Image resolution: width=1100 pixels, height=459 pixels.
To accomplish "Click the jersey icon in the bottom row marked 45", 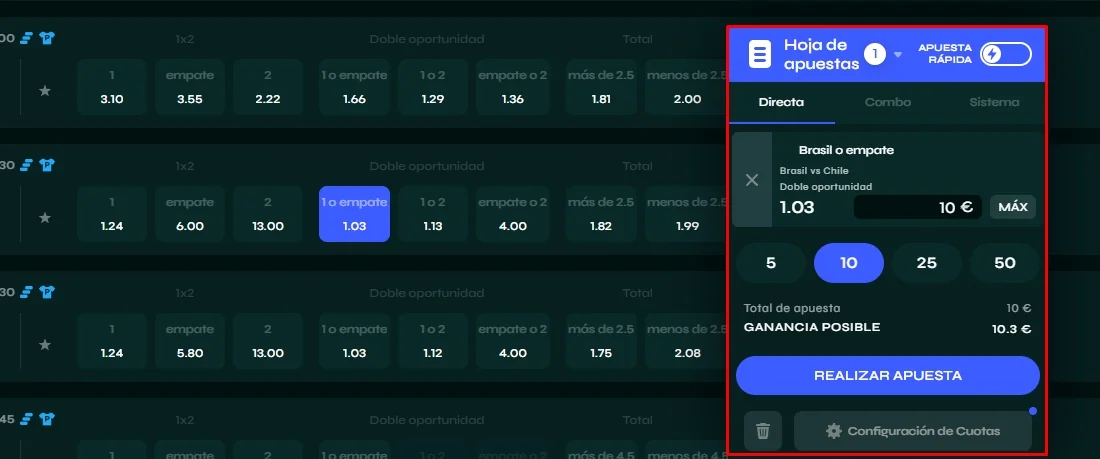I will [x=47, y=419].
